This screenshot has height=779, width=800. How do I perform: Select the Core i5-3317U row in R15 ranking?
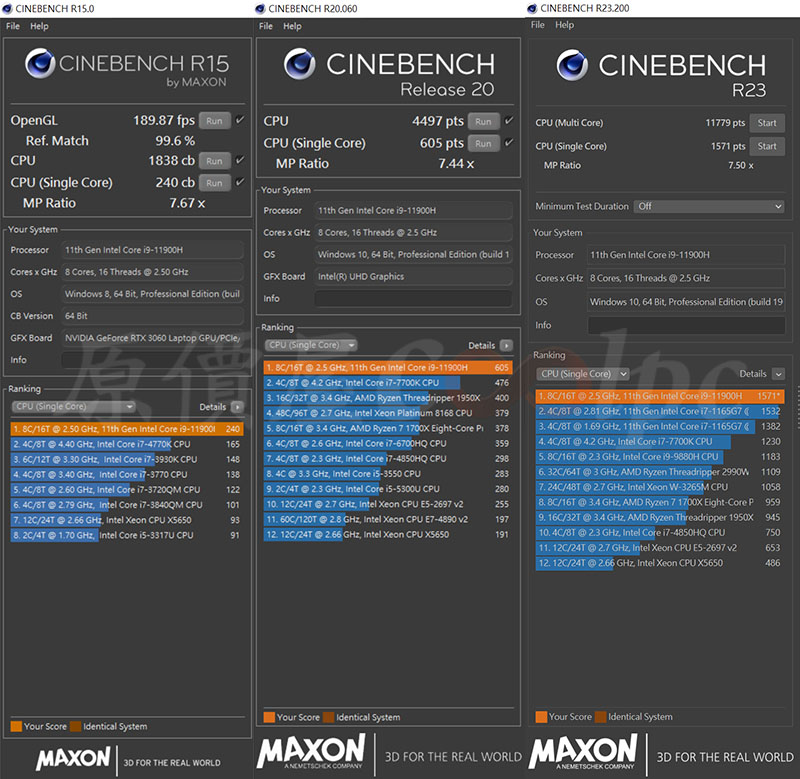pos(127,535)
